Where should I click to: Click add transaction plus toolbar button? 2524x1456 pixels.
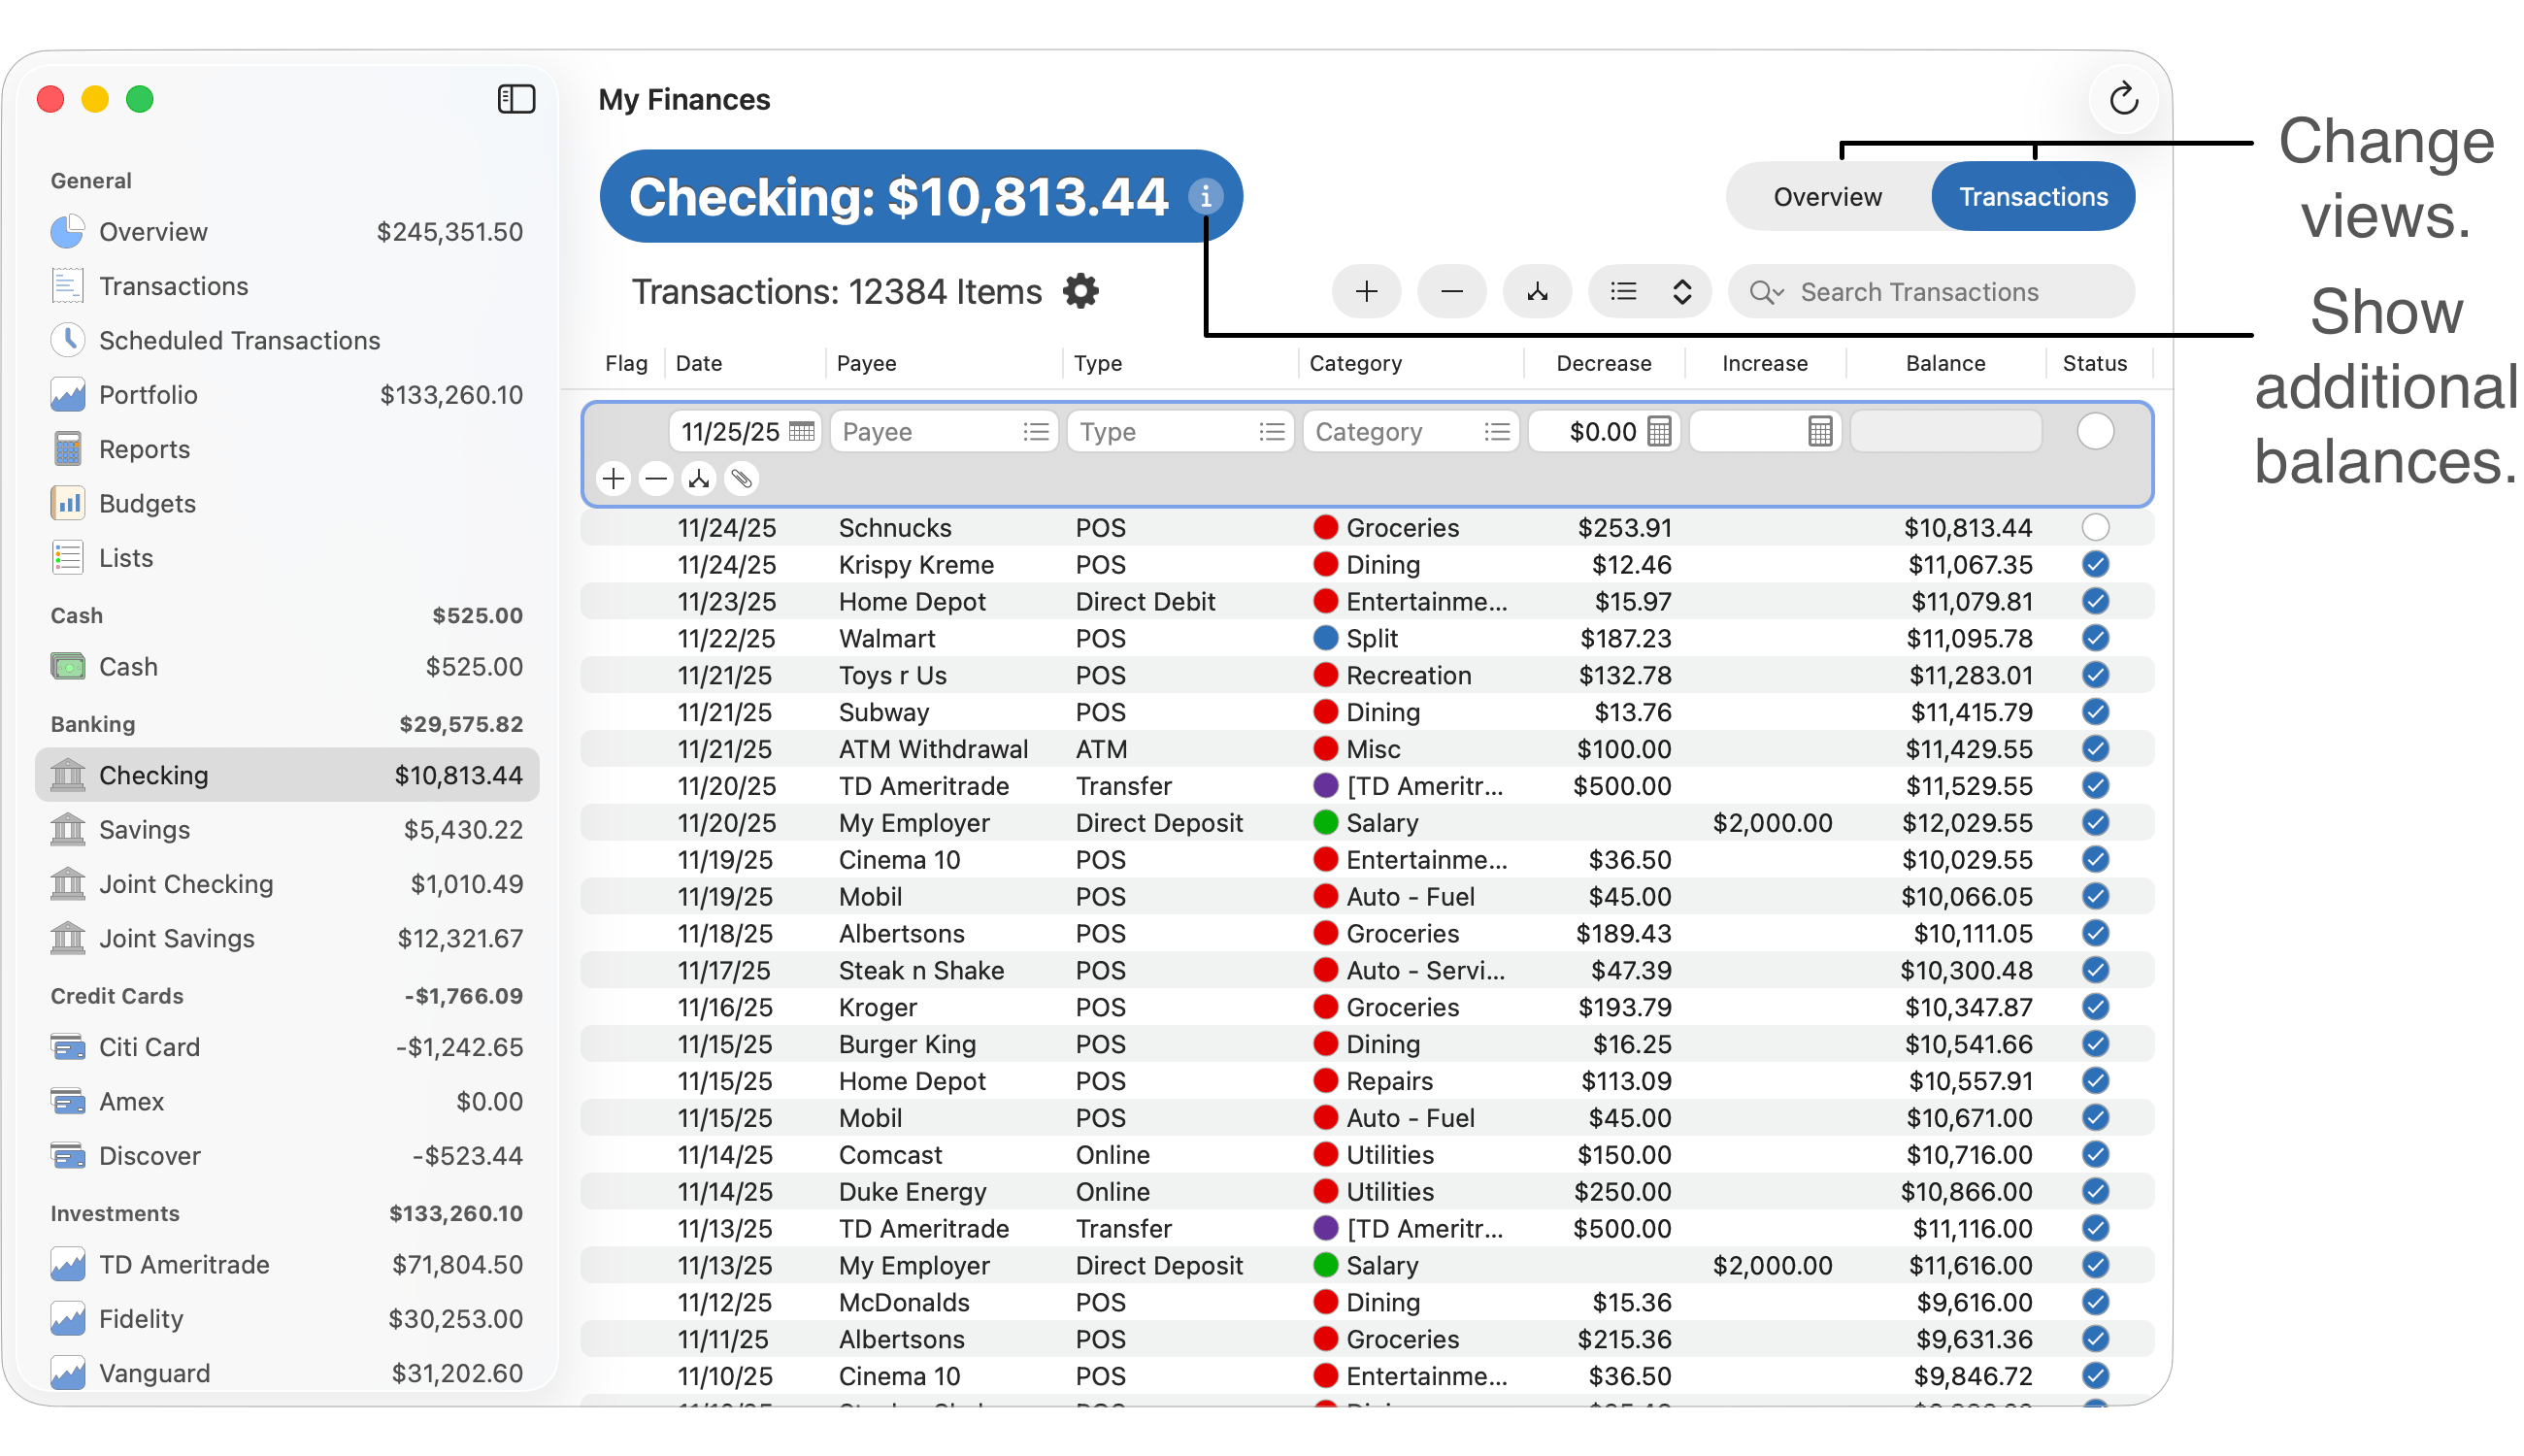(1366, 292)
